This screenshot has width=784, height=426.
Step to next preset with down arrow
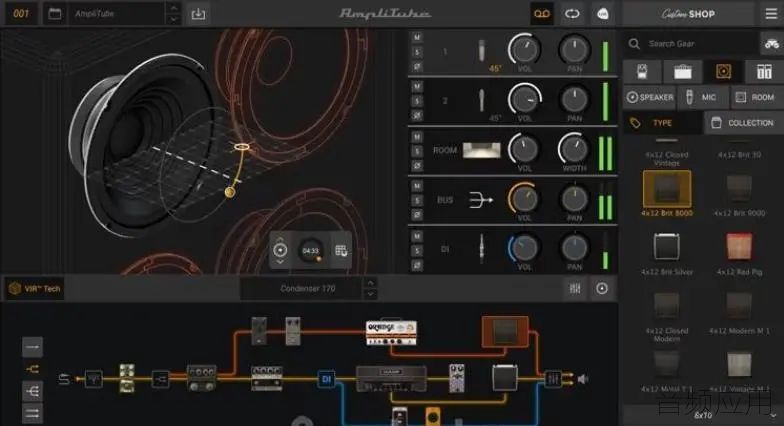tap(174, 20)
